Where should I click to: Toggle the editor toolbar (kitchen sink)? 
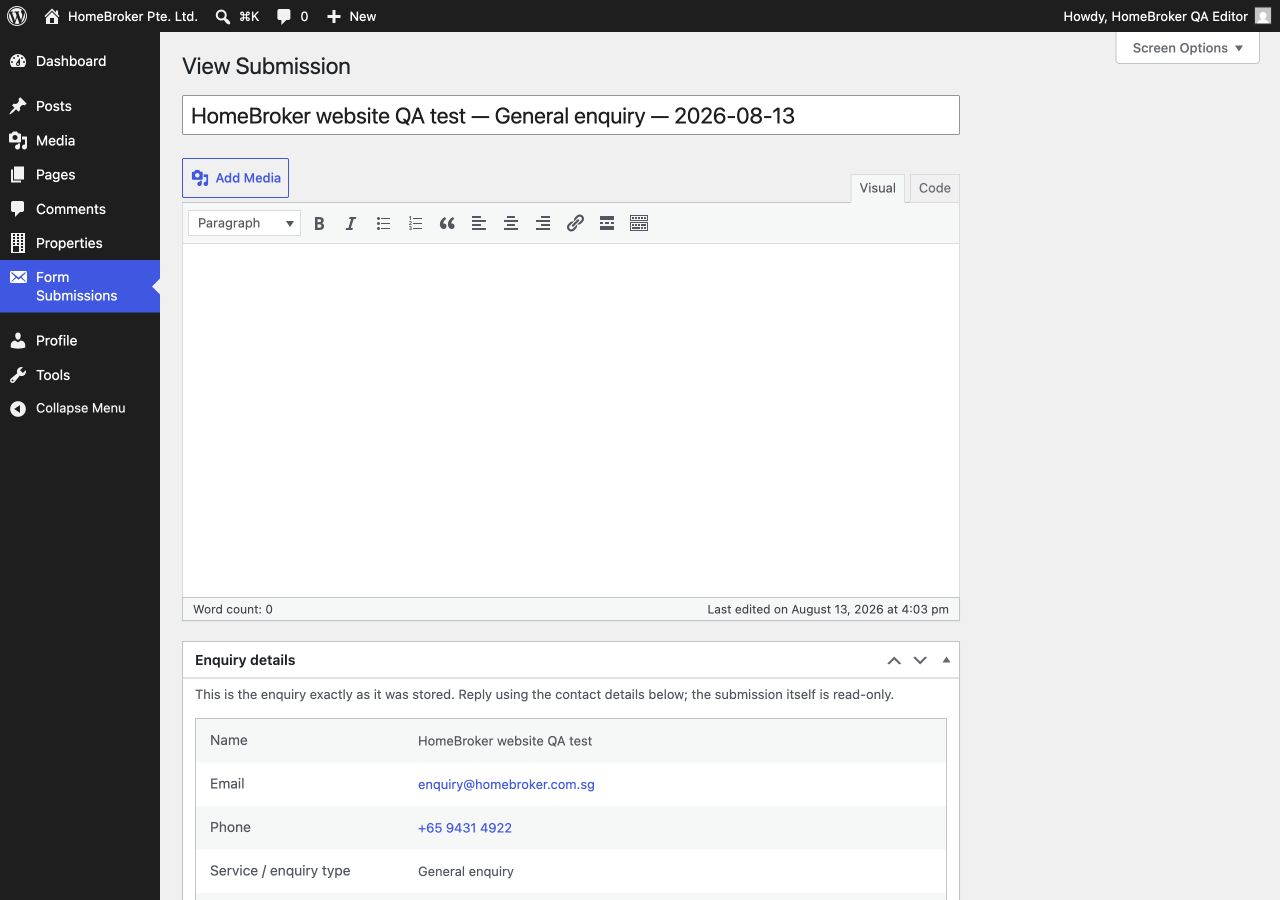point(639,223)
